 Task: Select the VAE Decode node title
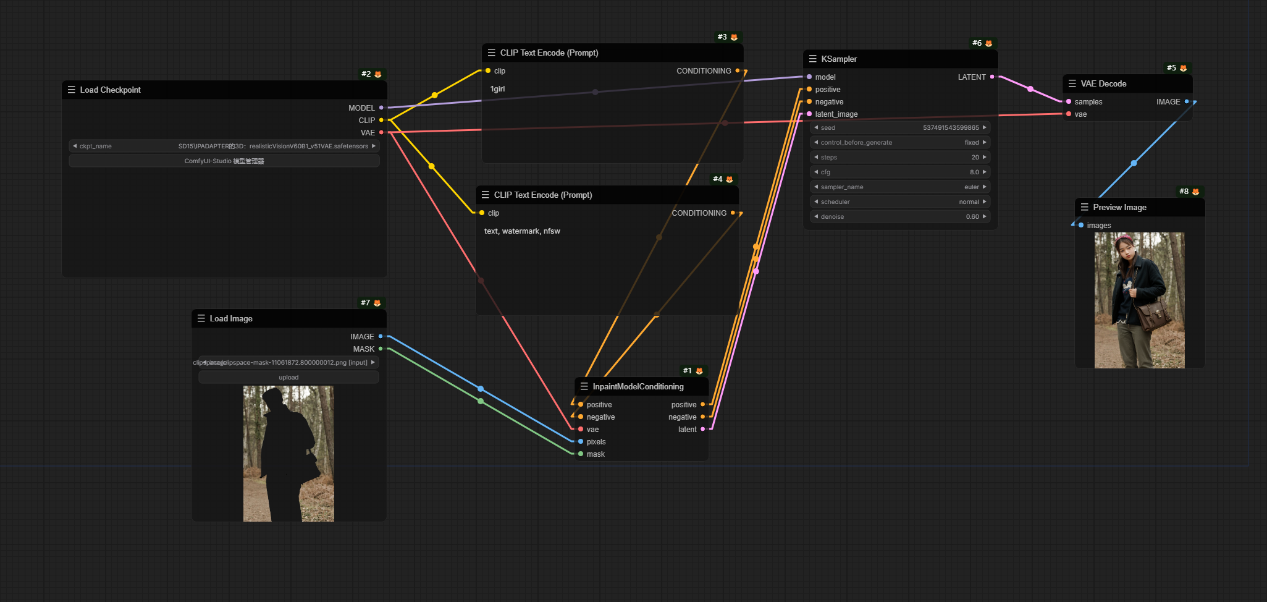(1104, 84)
